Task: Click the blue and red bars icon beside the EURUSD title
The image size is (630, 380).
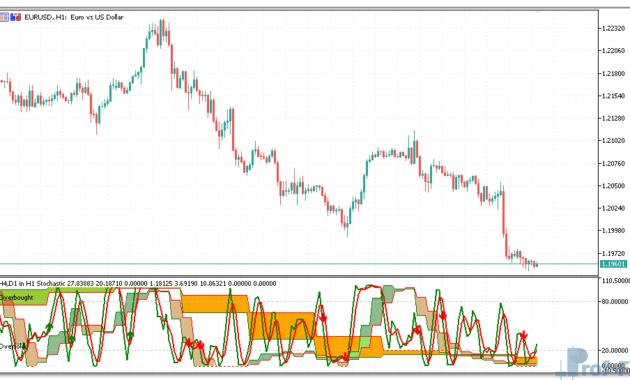Action: [x=16, y=17]
